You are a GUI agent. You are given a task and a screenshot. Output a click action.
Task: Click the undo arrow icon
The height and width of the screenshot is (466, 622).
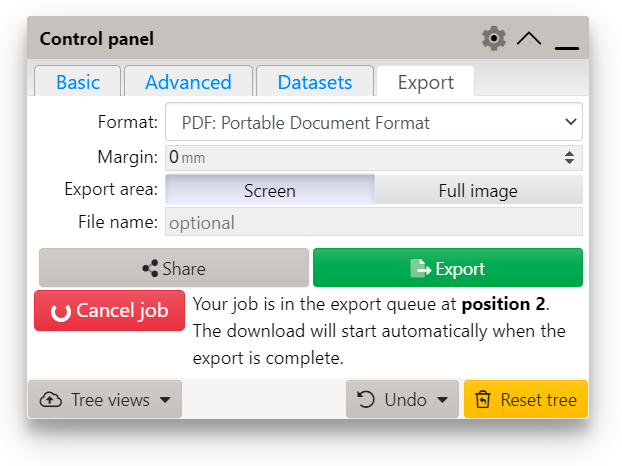[367, 400]
